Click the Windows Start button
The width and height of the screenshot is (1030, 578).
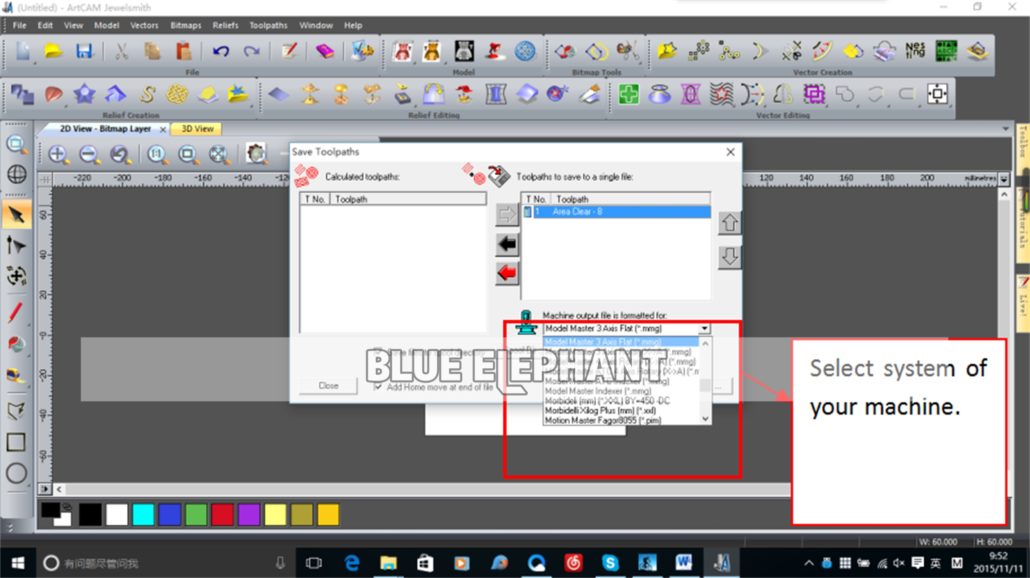point(18,563)
